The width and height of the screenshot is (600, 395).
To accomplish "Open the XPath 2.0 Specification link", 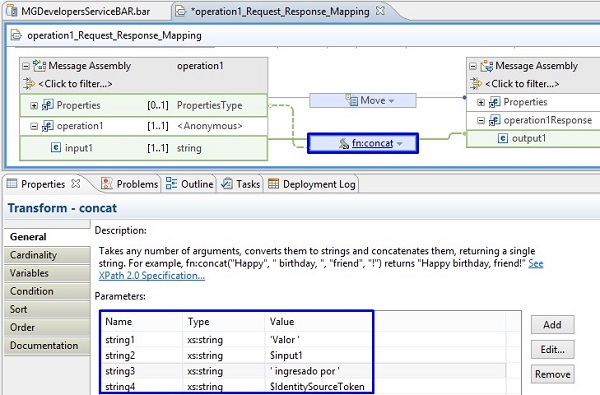I will (x=152, y=276).
